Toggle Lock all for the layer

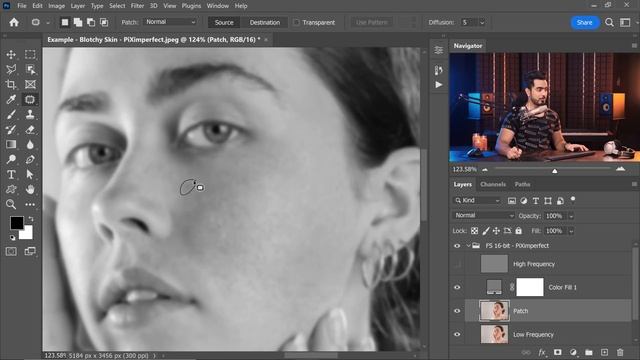[x=518, y=231]
